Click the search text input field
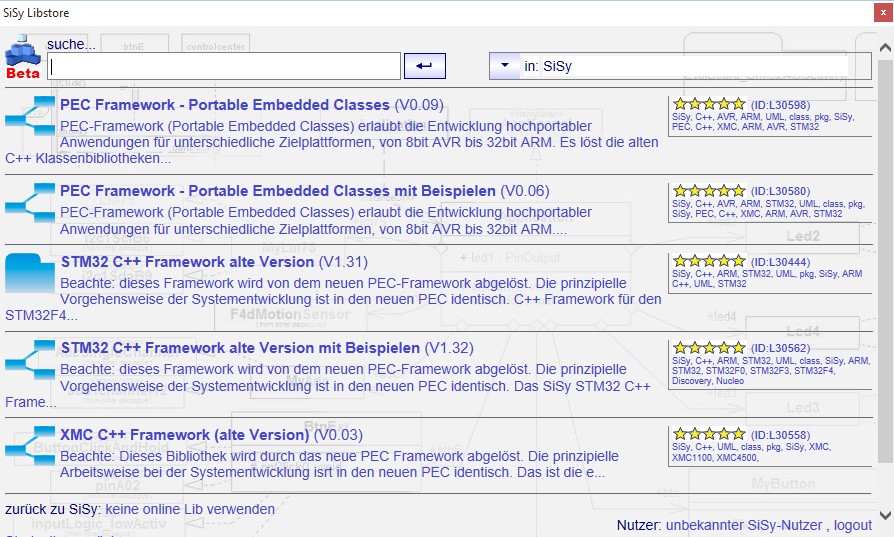 click(x=224, y=67)
